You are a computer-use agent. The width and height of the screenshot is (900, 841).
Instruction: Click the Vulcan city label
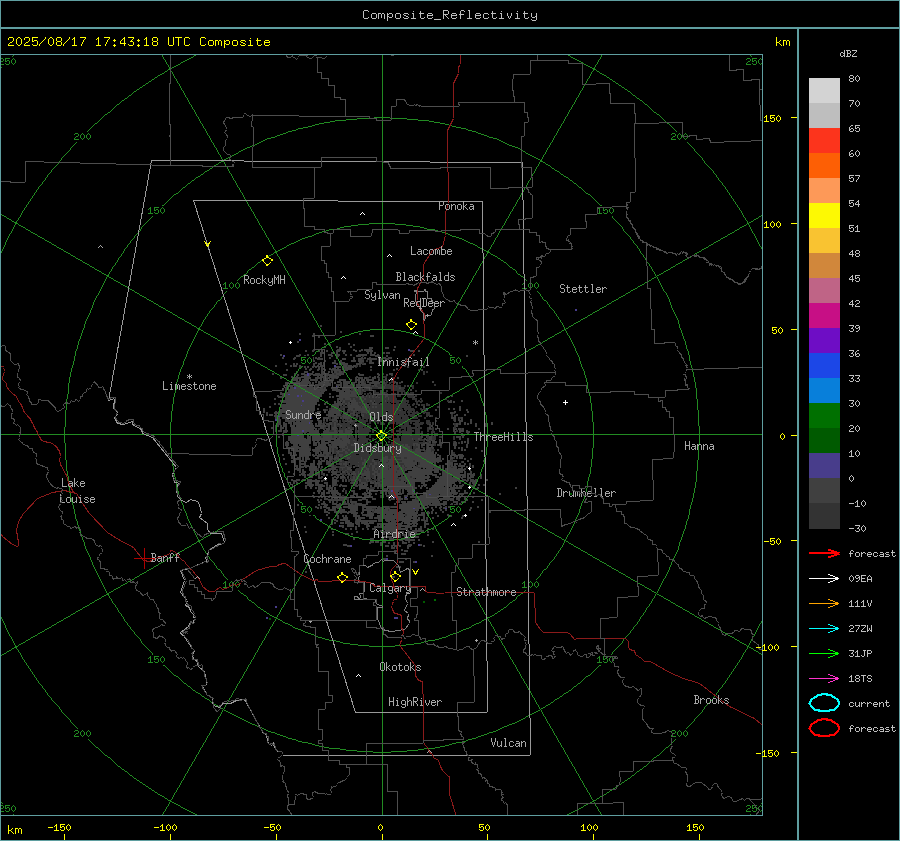(x=508, y=743)
